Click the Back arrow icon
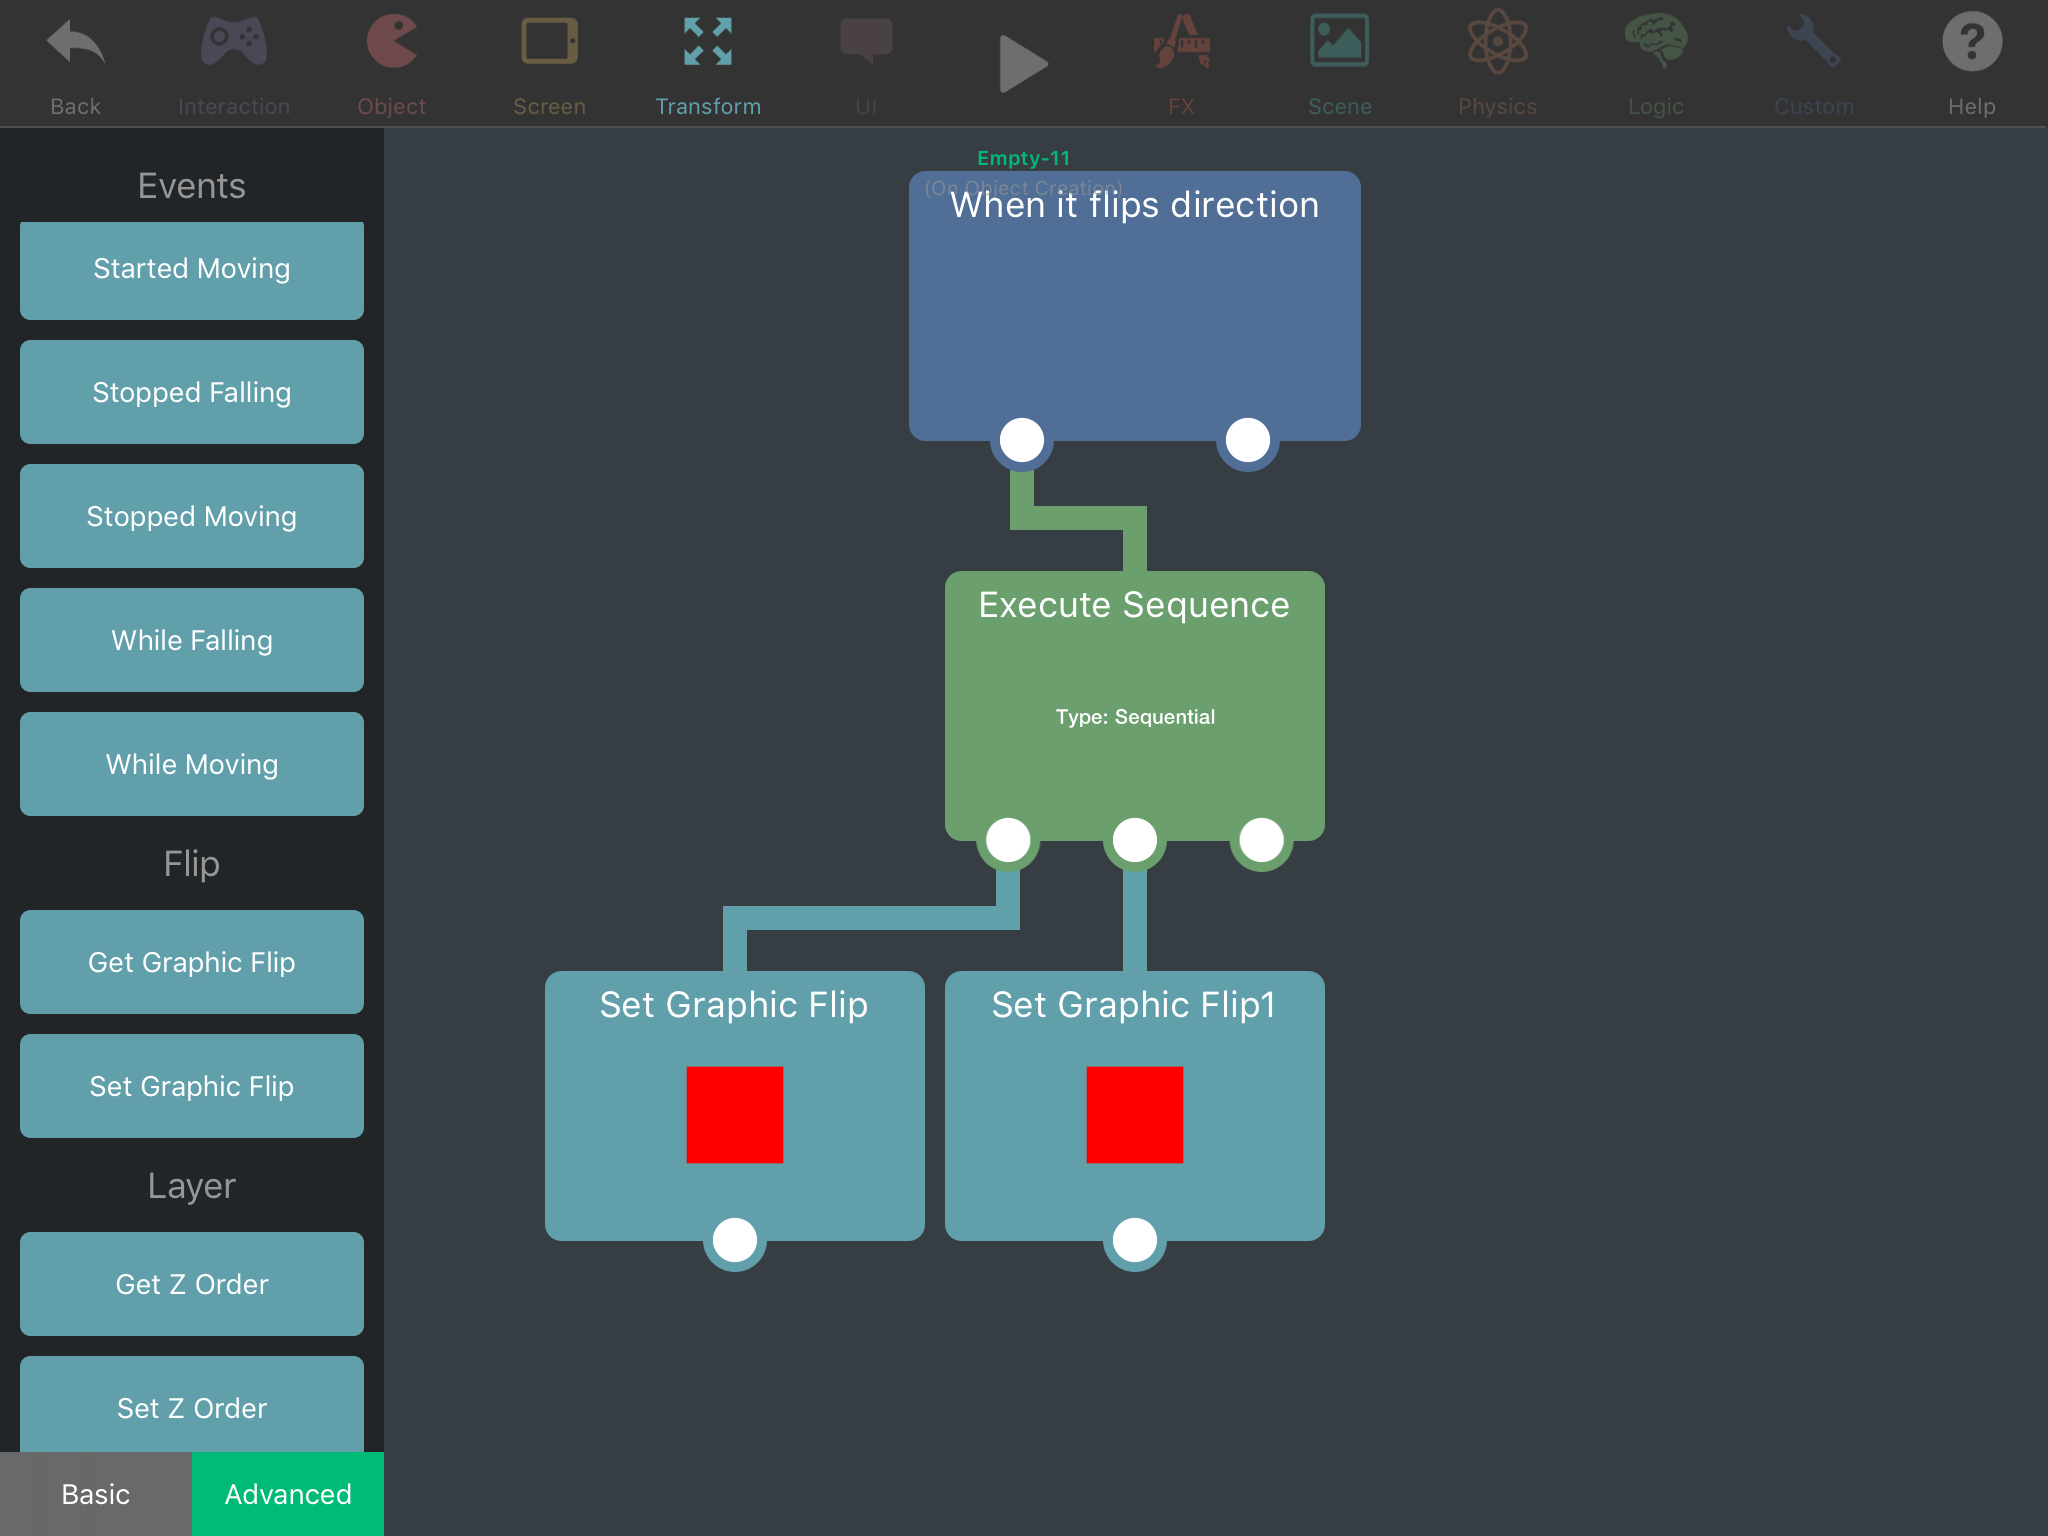The height and width of the screenshot is (1536, 2048). 75,45
